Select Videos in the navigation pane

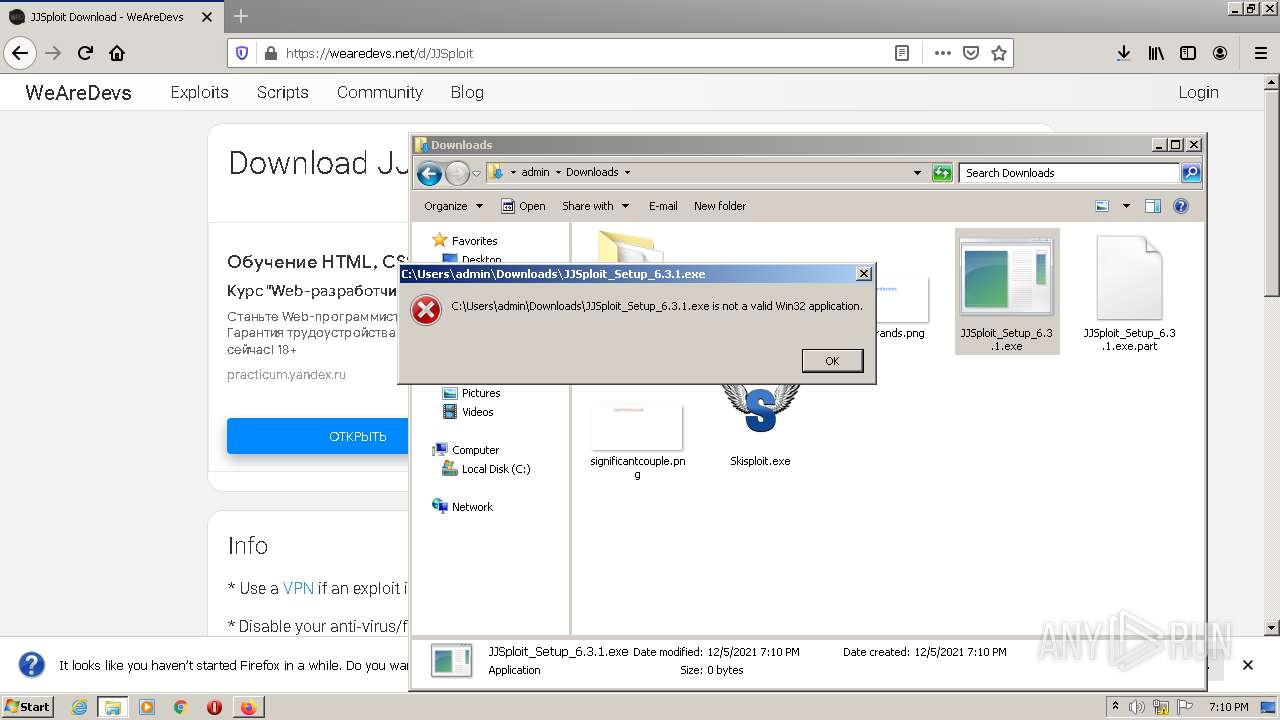tap(468, 412)
